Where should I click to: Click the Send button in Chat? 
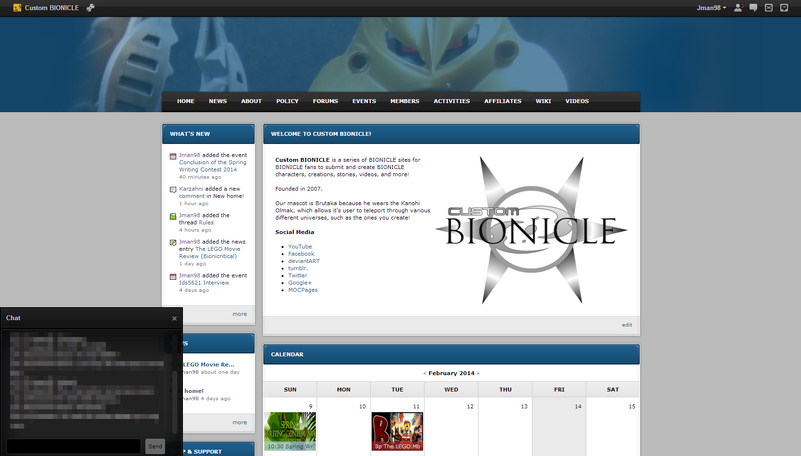coord(155,446)
